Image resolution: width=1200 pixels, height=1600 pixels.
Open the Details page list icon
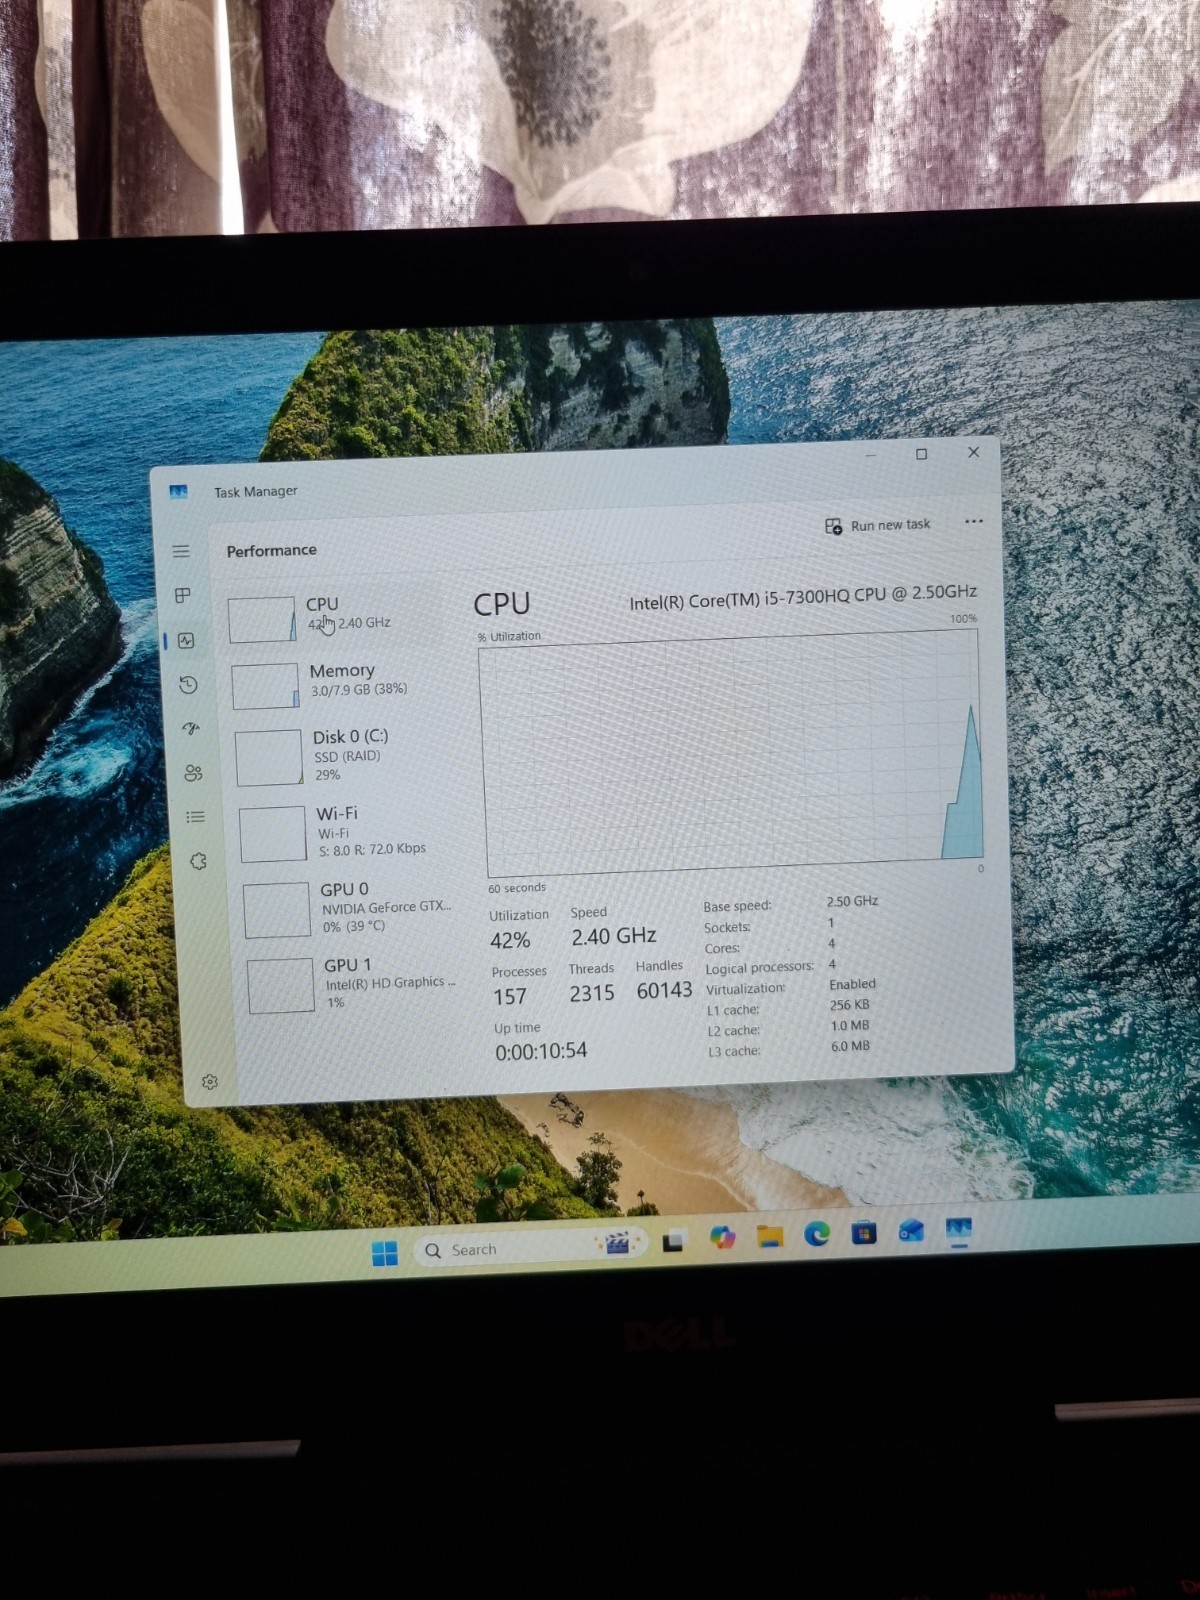tap(196, 817)
